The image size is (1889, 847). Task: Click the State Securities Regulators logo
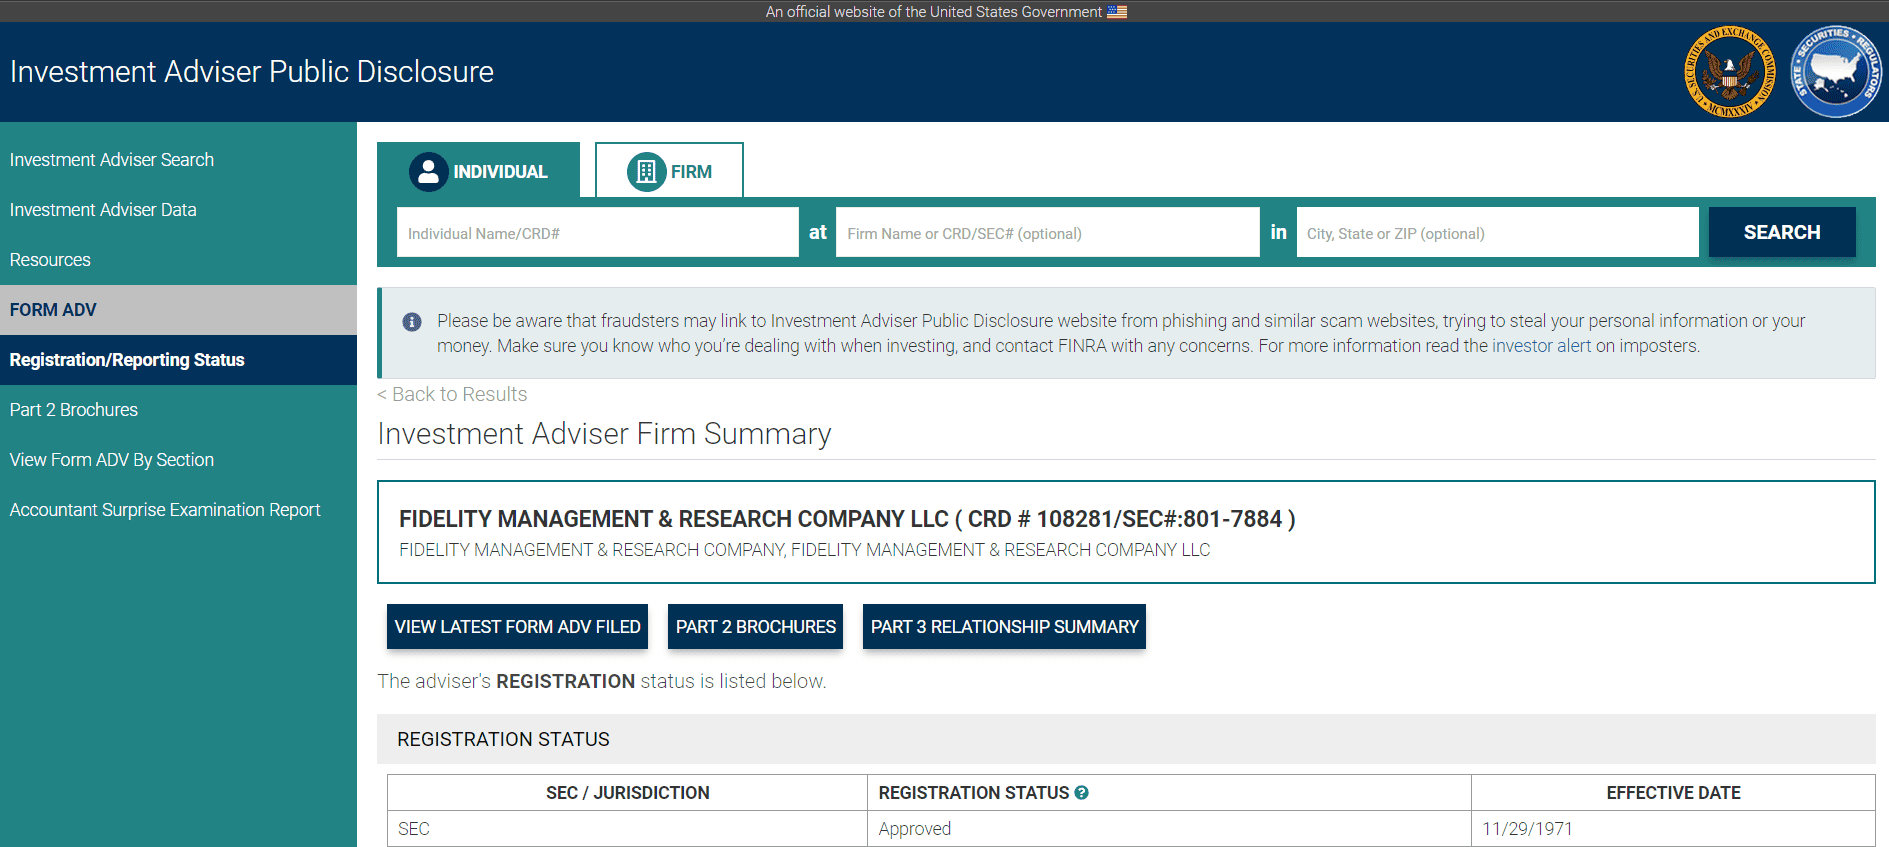coord(1836,72)
